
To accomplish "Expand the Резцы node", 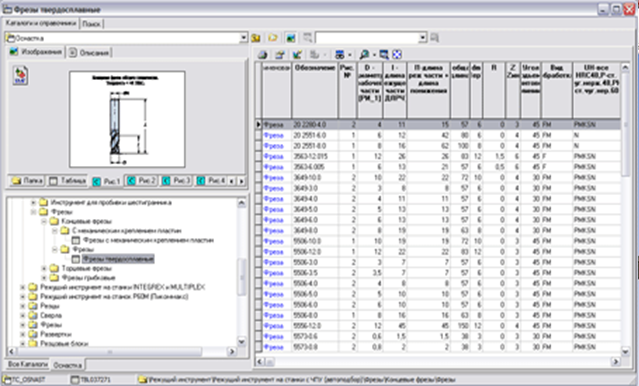I will (x=23, y=306).
